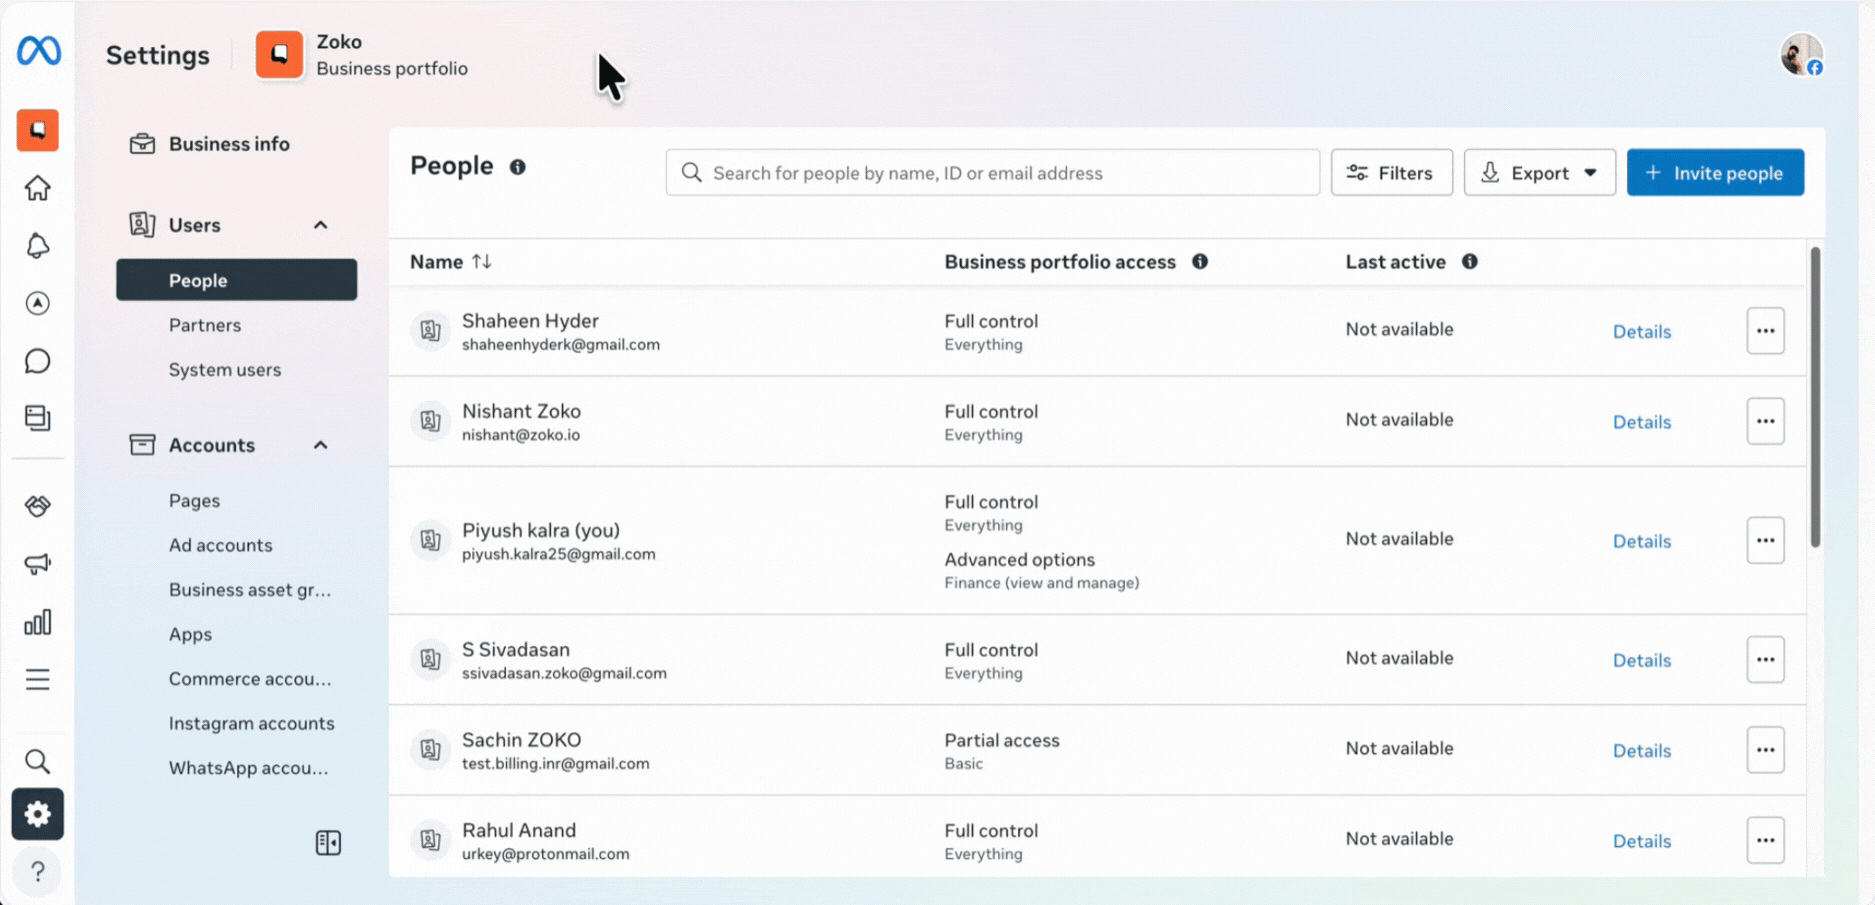This screenshot has width=1875, height=905.
Task: Open the compass Ads Manager icon
Action: 38,303
